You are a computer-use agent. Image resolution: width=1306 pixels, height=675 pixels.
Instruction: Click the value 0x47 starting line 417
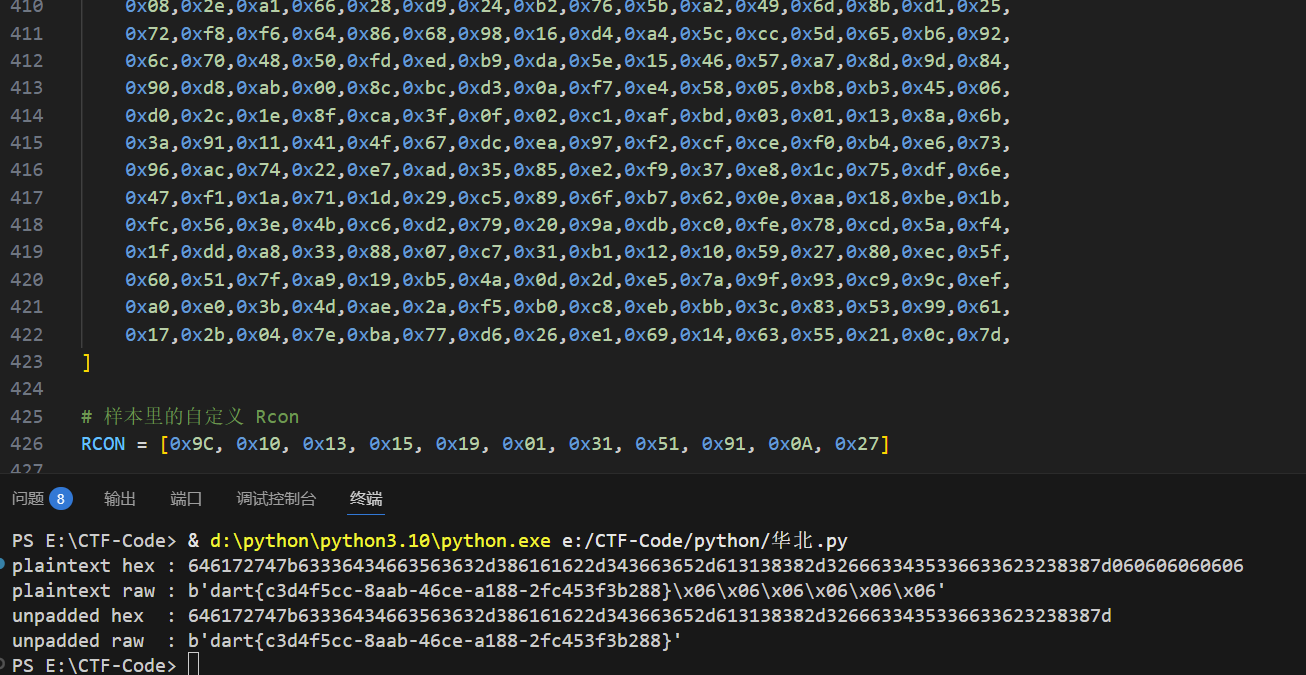click(147, 198)
